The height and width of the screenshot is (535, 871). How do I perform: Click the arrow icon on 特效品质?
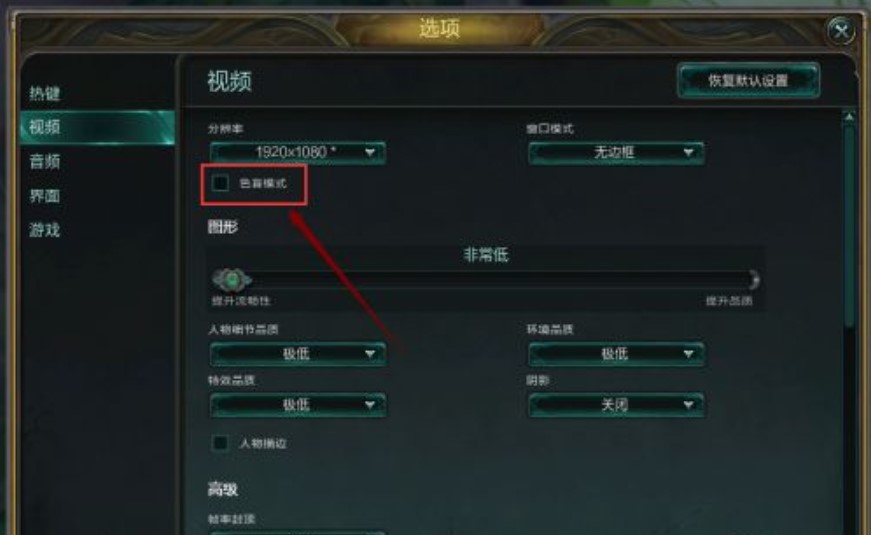370,405
